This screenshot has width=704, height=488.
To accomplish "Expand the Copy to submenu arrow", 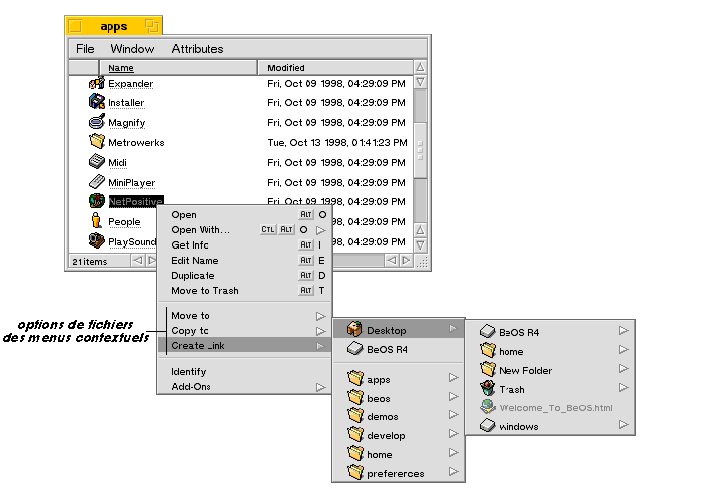I will pos(321,331).
